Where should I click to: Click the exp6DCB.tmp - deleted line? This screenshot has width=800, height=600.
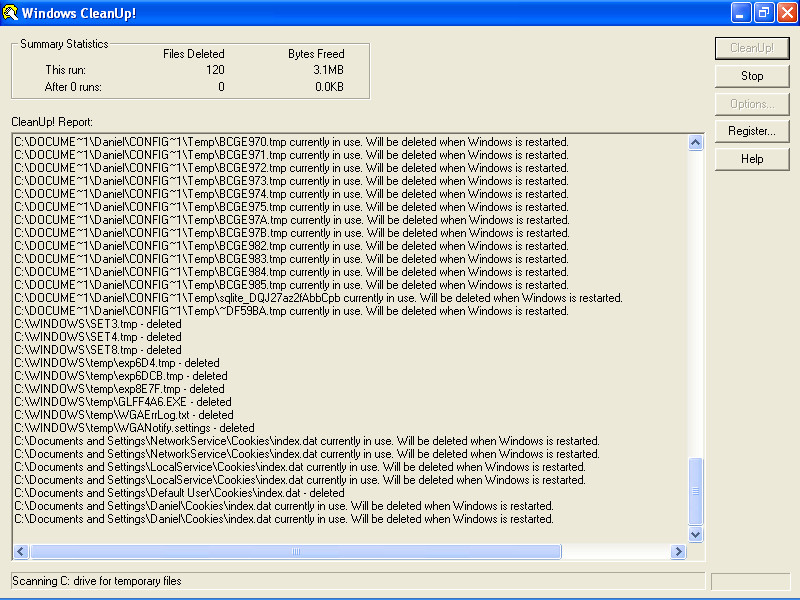121,376
